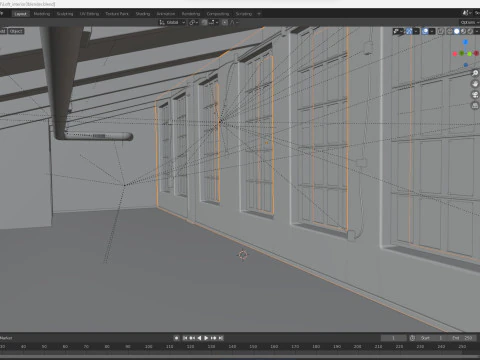Switch to the Scripting workspace
Screen dimensions: 480x360
point(244,14)
